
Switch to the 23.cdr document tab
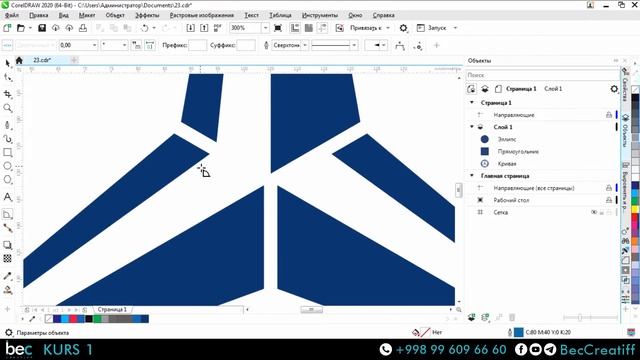(x=42, y=60)
